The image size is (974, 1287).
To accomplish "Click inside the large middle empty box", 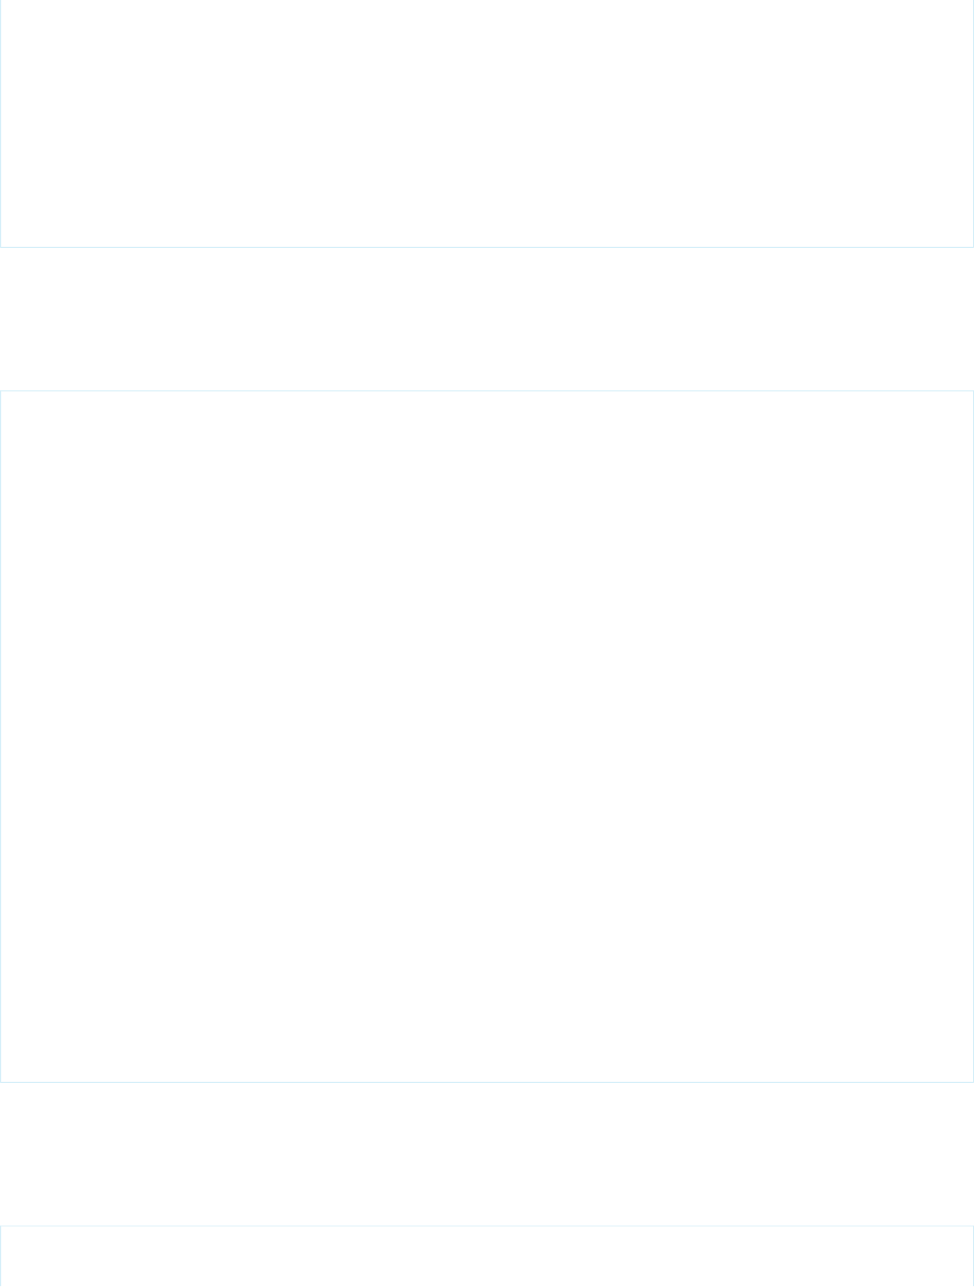I will tap(487, 736).
